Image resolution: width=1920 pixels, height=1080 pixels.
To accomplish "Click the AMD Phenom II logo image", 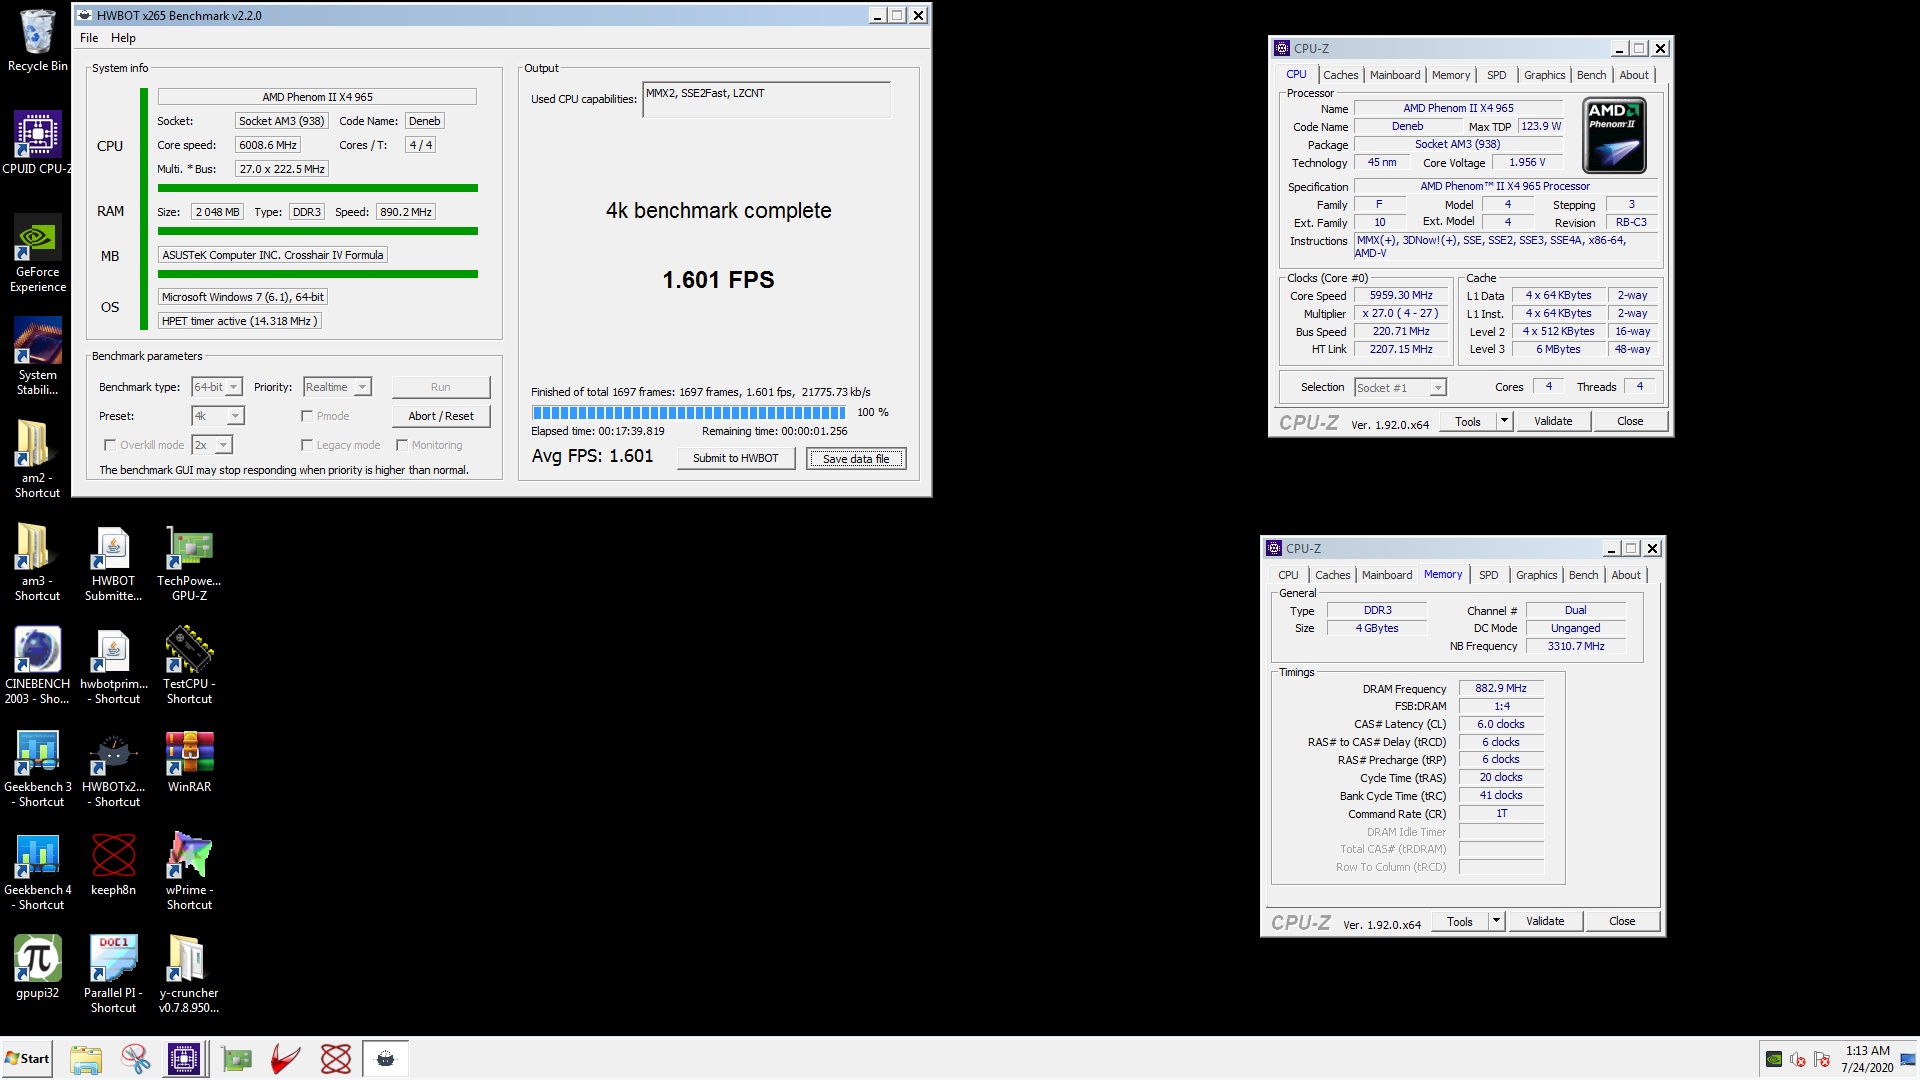I will coord(1614,135).
